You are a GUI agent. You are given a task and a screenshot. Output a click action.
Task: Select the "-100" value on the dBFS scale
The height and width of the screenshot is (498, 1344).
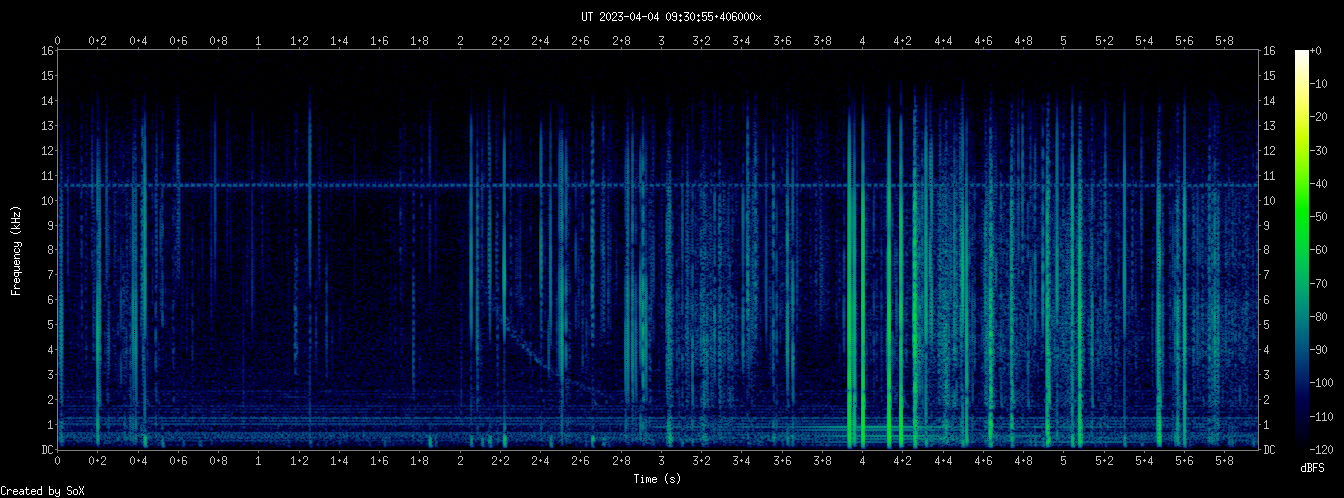[1324, 383]
